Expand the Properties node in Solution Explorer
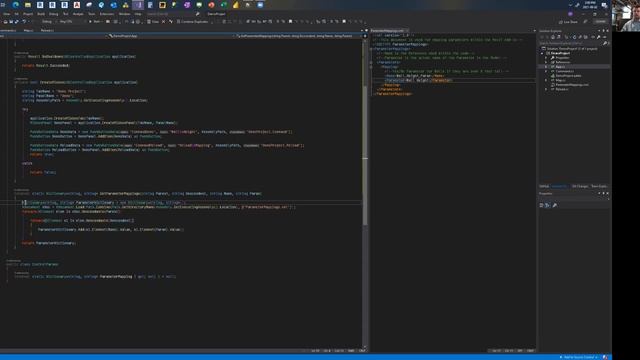The width and height of the screenshot is (640, 360). pyautogui.click(x=546, y=58)
